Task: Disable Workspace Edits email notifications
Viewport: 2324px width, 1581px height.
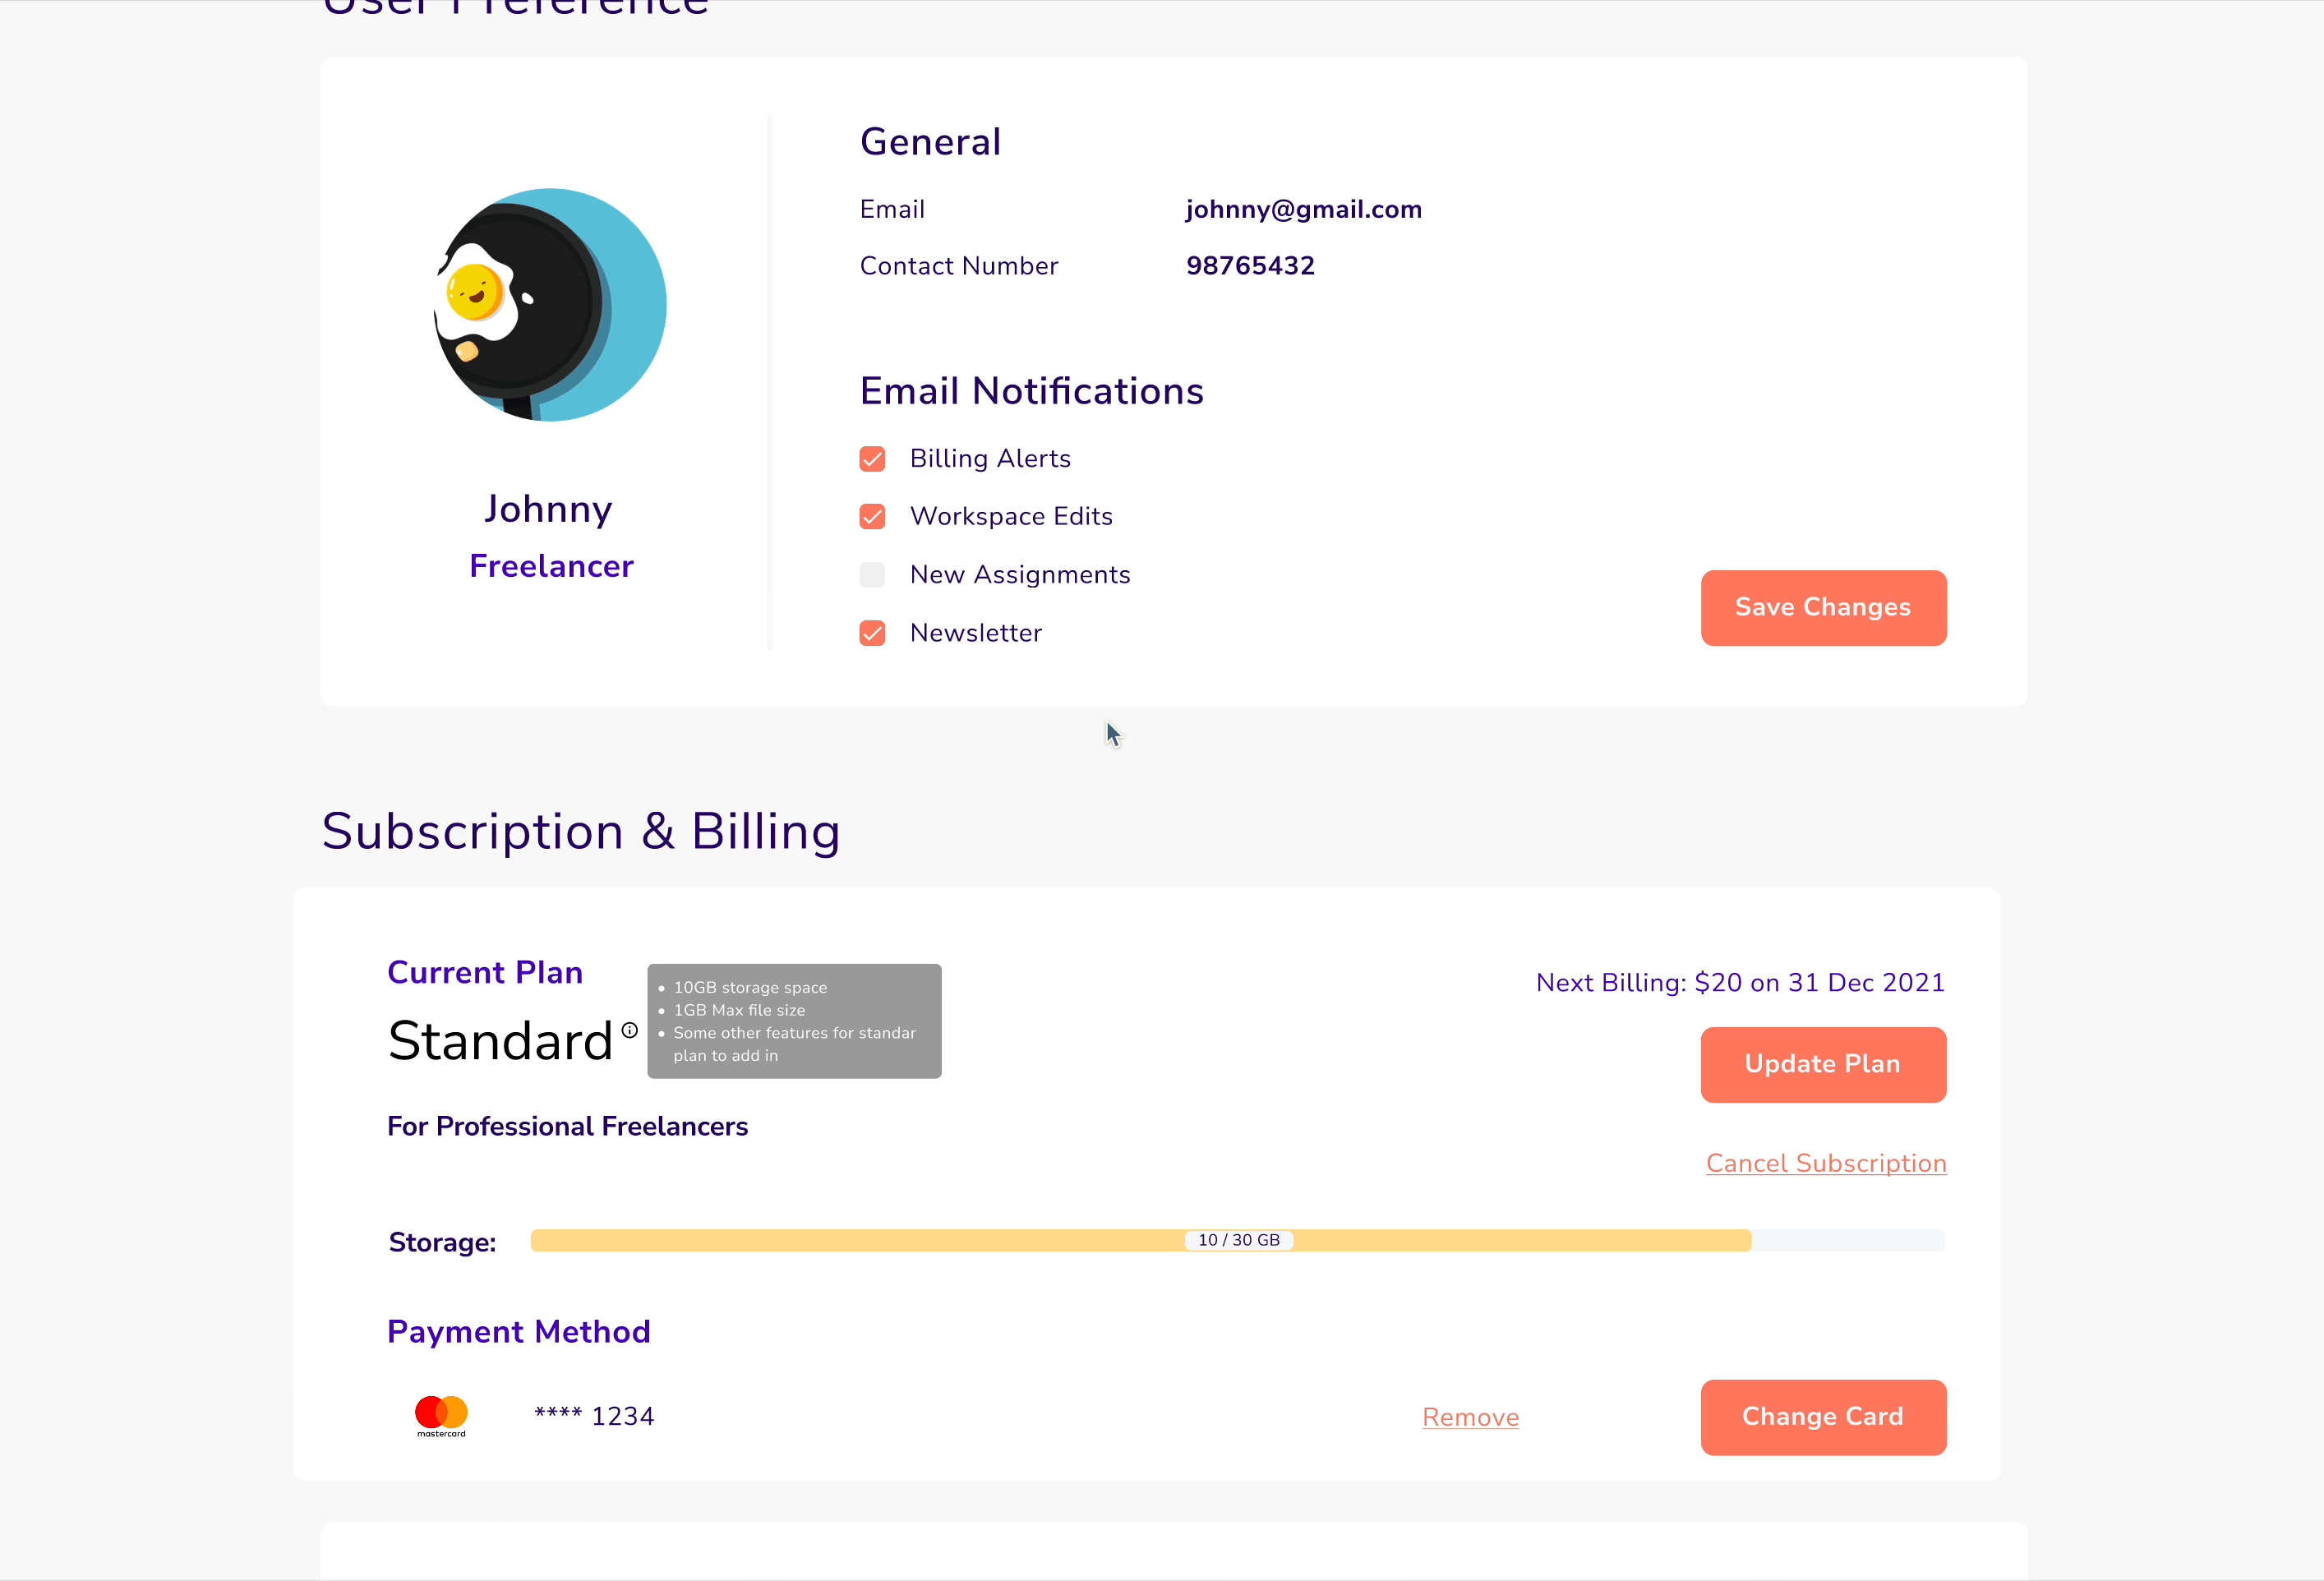Action: [x=872, y=517]
